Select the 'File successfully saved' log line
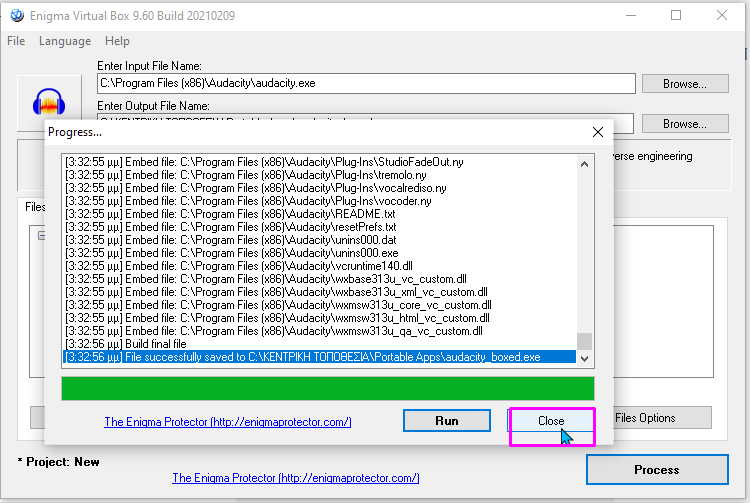The width and height of the screenshot is (750, 503). [320, 357]
